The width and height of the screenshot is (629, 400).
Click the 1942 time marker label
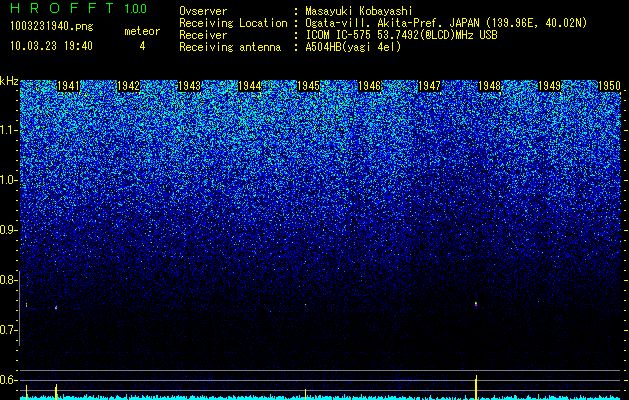pyautogui.click(x=128, y=86)
